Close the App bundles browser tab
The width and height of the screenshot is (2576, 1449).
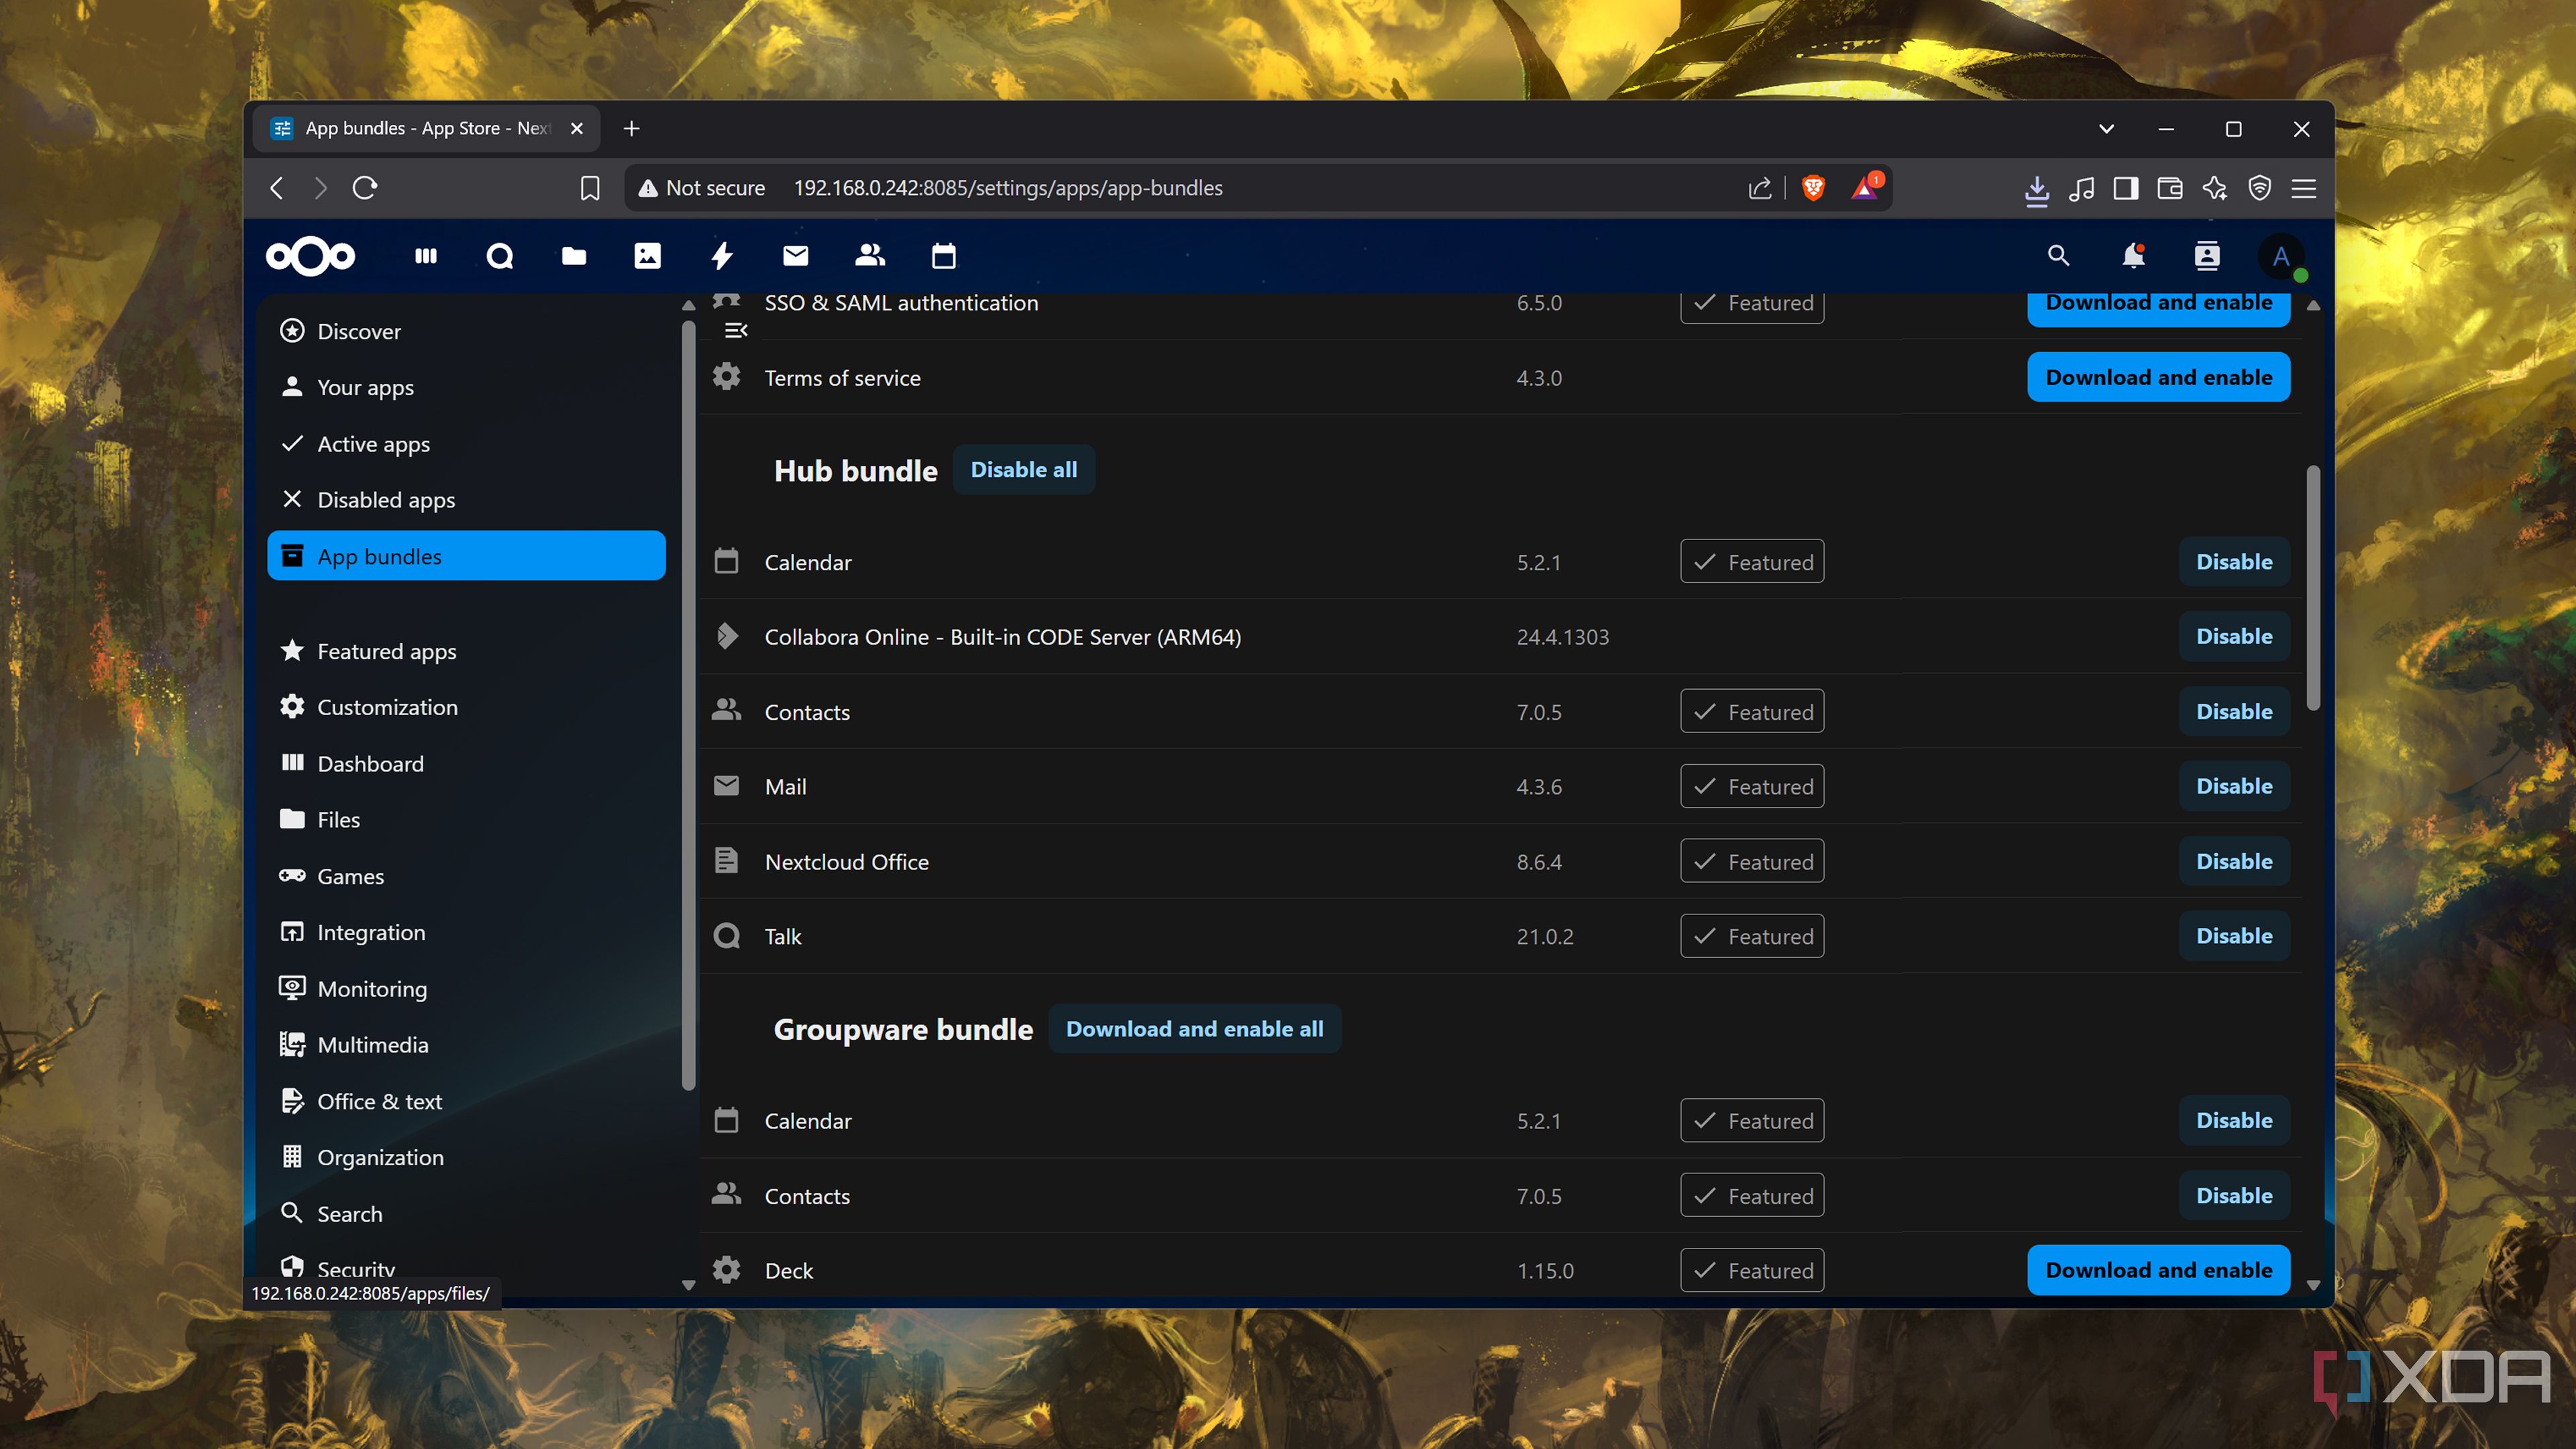577,129
